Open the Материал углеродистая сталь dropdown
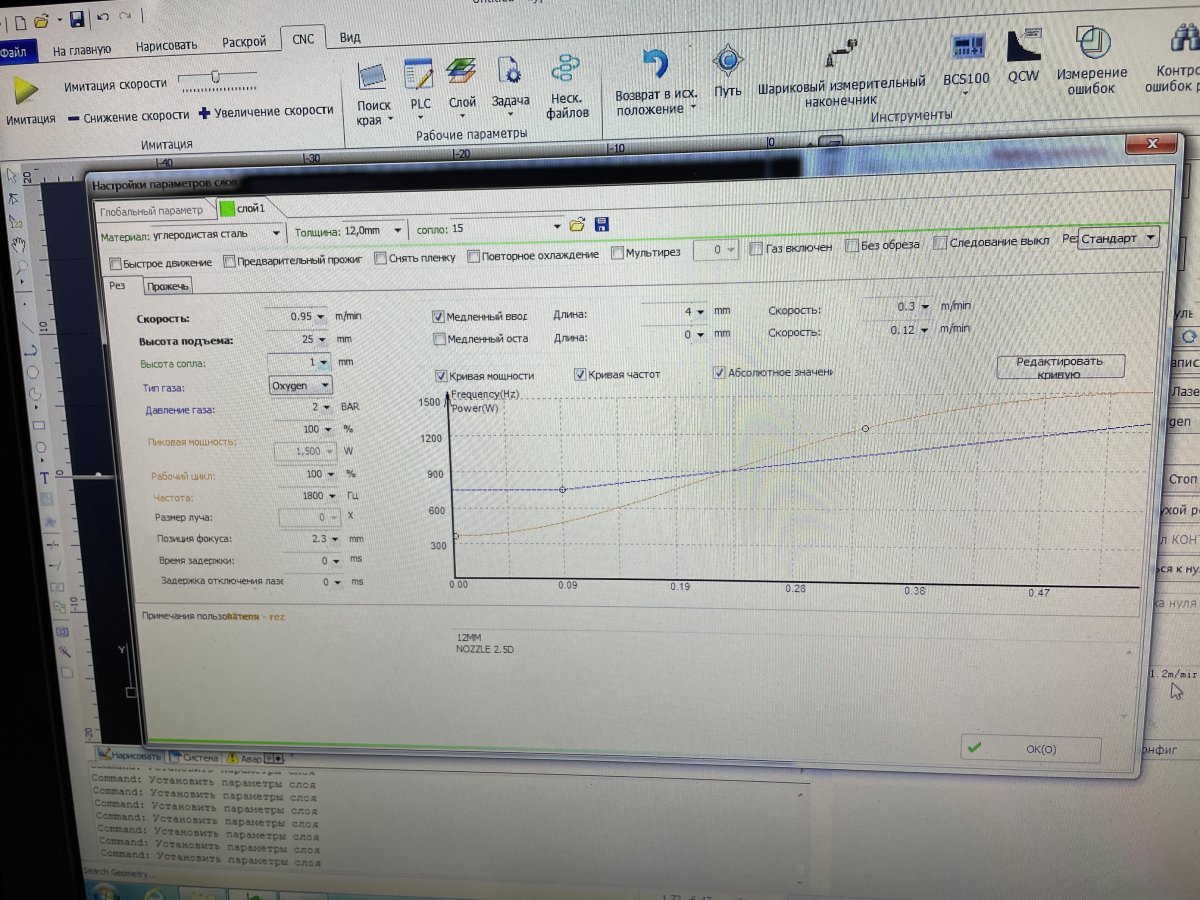1200x900 pixels. 277,234
